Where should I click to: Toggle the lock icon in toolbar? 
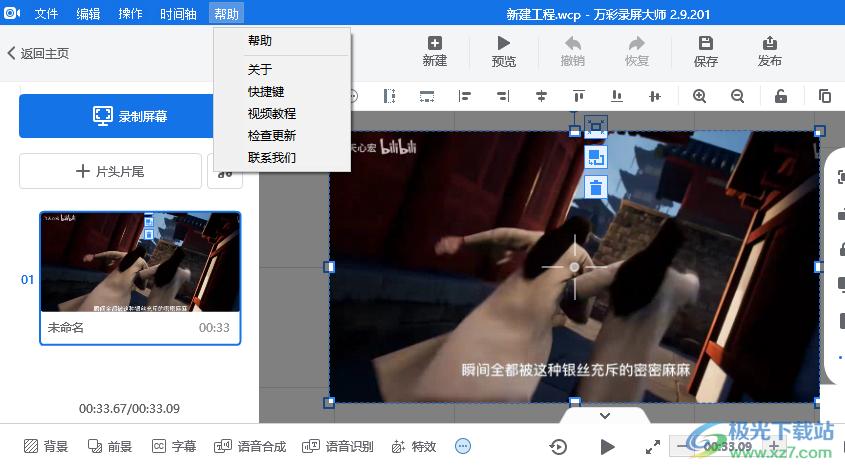(x=781, y=96)
